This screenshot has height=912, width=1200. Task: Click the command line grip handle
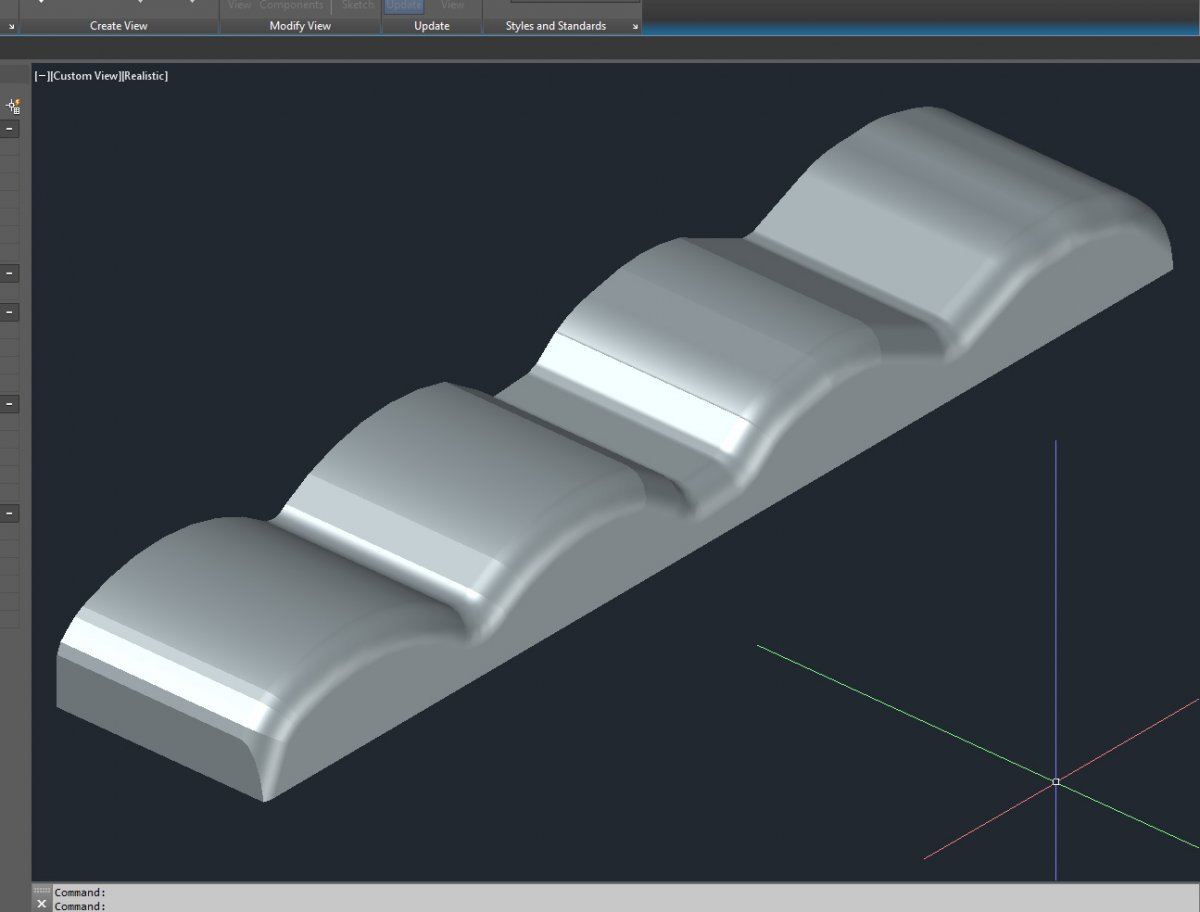(41, 889)
